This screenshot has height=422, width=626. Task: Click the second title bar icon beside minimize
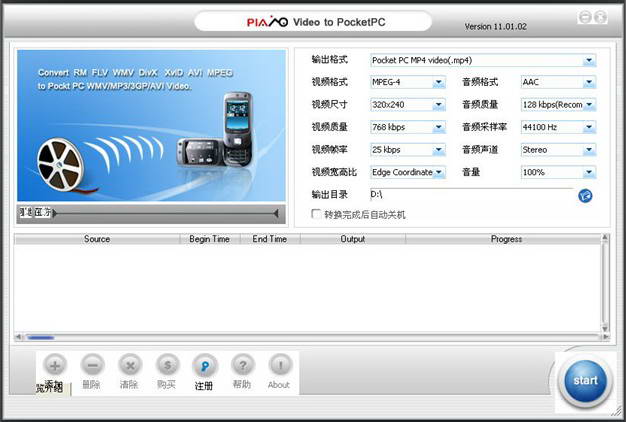600,17
